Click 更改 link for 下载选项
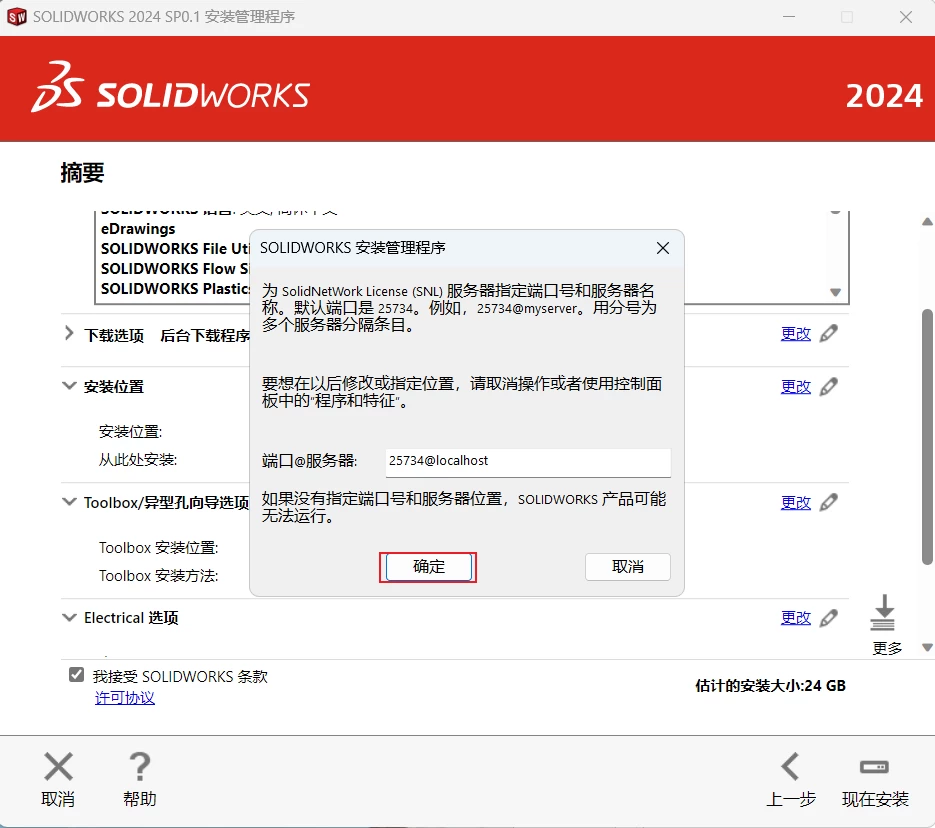Viewport: 935px width, 828px height. (x=796, y=334)
